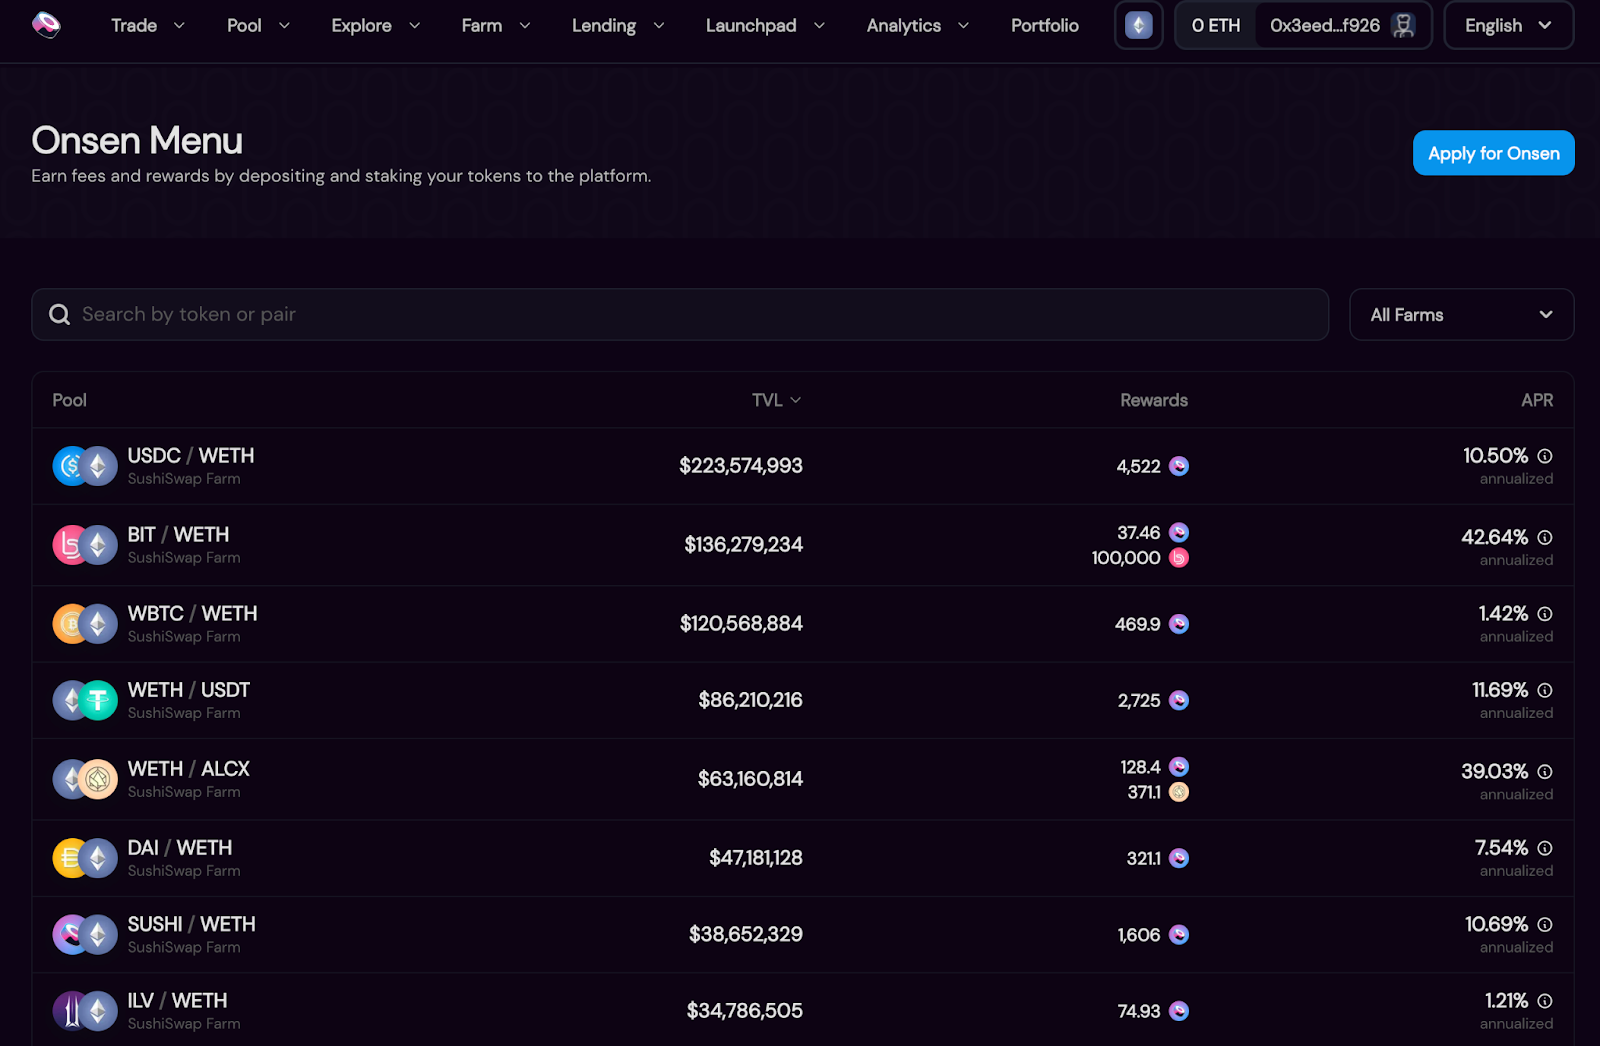The height and width of the screenshot is (1046, 1600).
Task: Open the DAI / WETH pool name
Action: click(180, 848)
